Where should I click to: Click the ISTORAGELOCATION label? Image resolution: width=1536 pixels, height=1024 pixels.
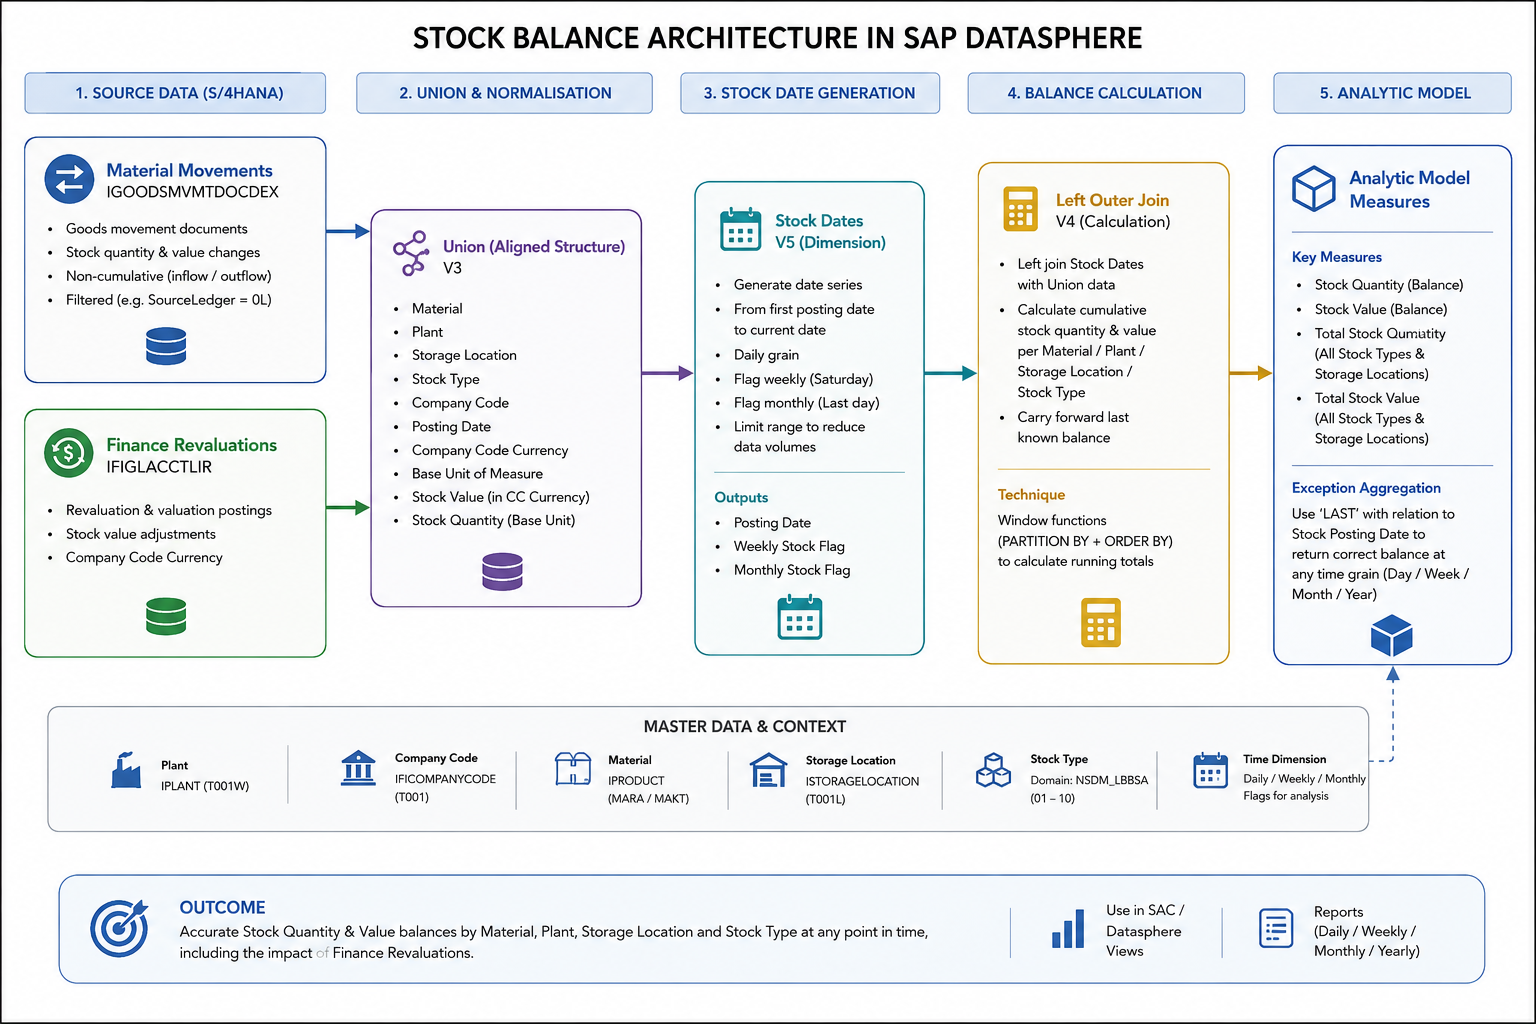[x=862, y=781]
